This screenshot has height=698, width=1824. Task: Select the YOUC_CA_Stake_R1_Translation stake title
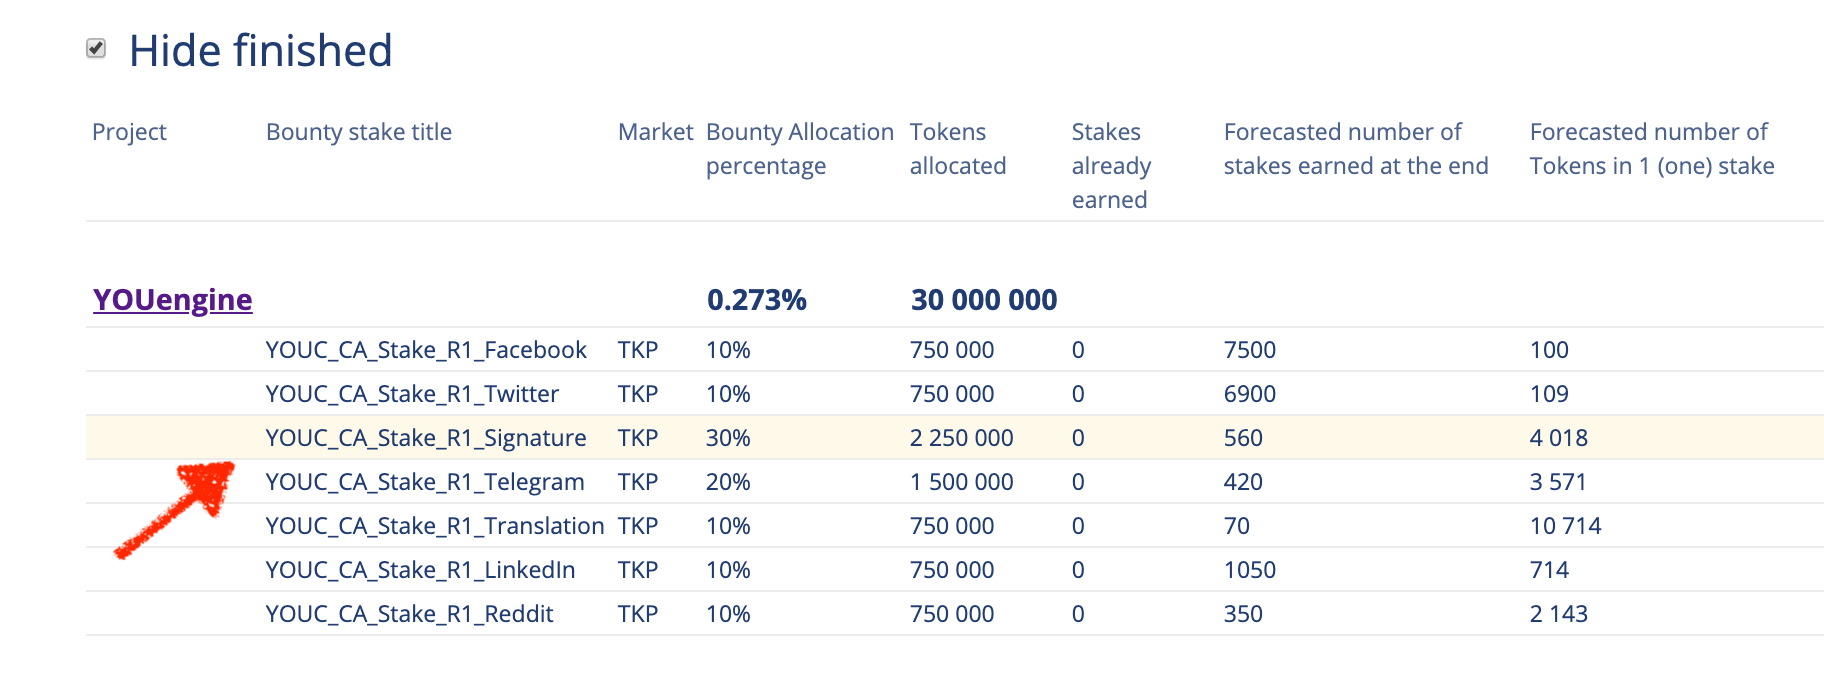(x=434, y=526)
